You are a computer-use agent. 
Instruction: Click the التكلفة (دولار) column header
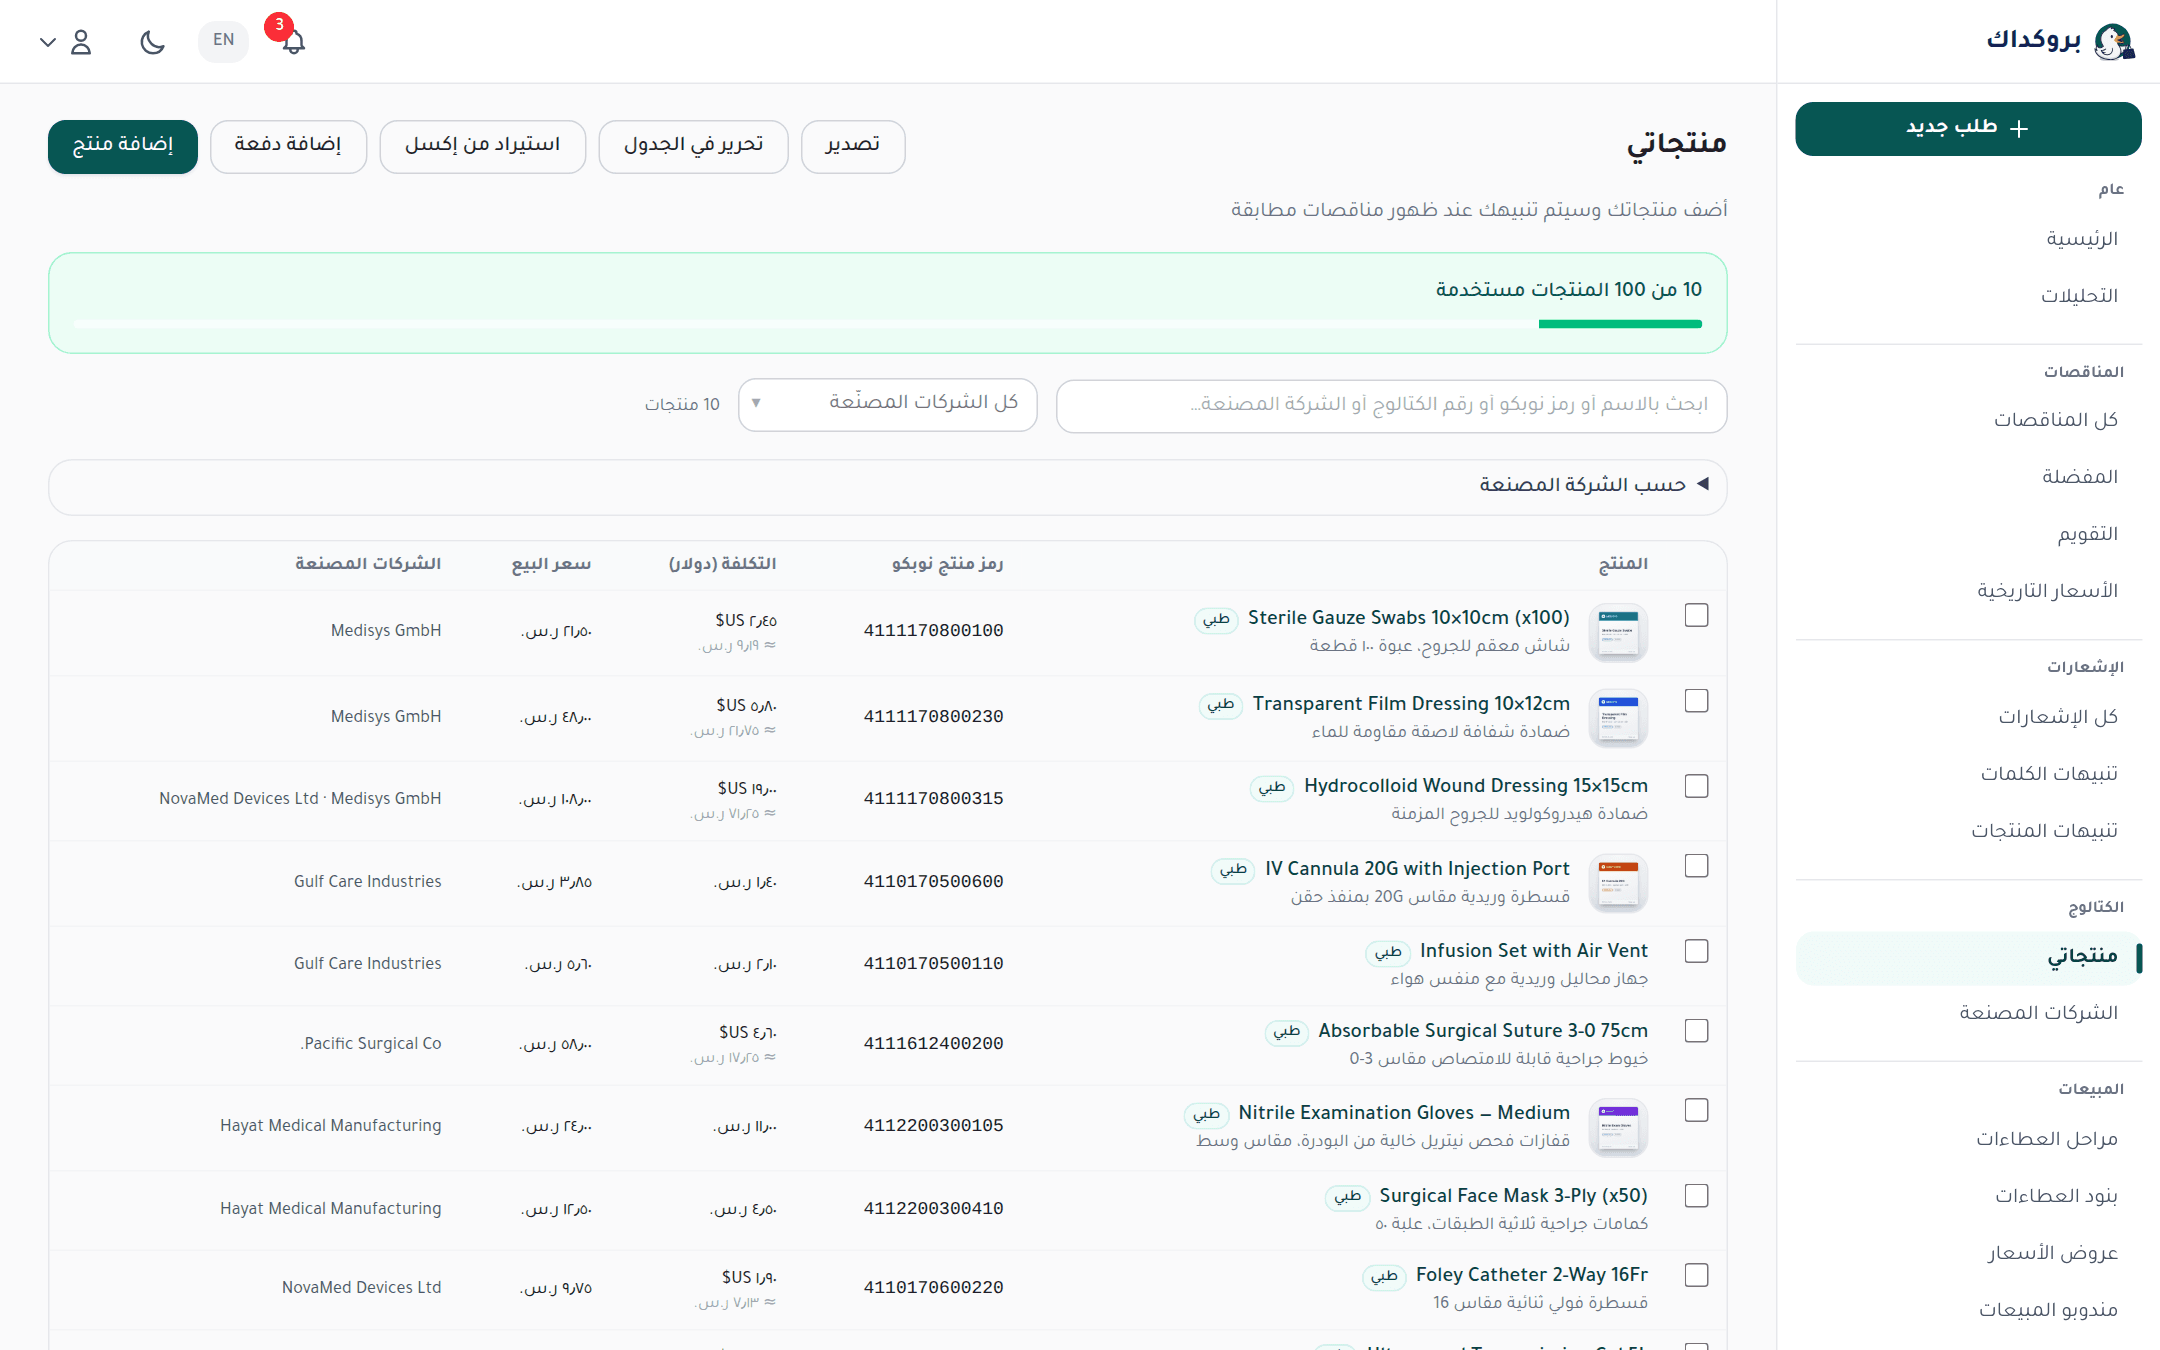722,564
